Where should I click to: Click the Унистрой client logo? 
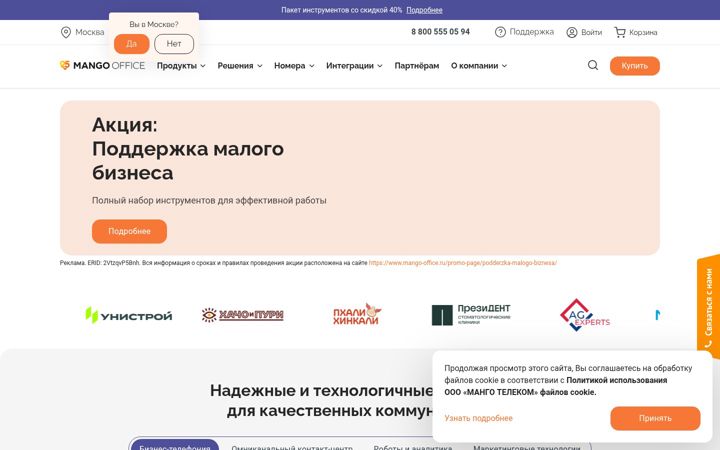click(129, 315)
